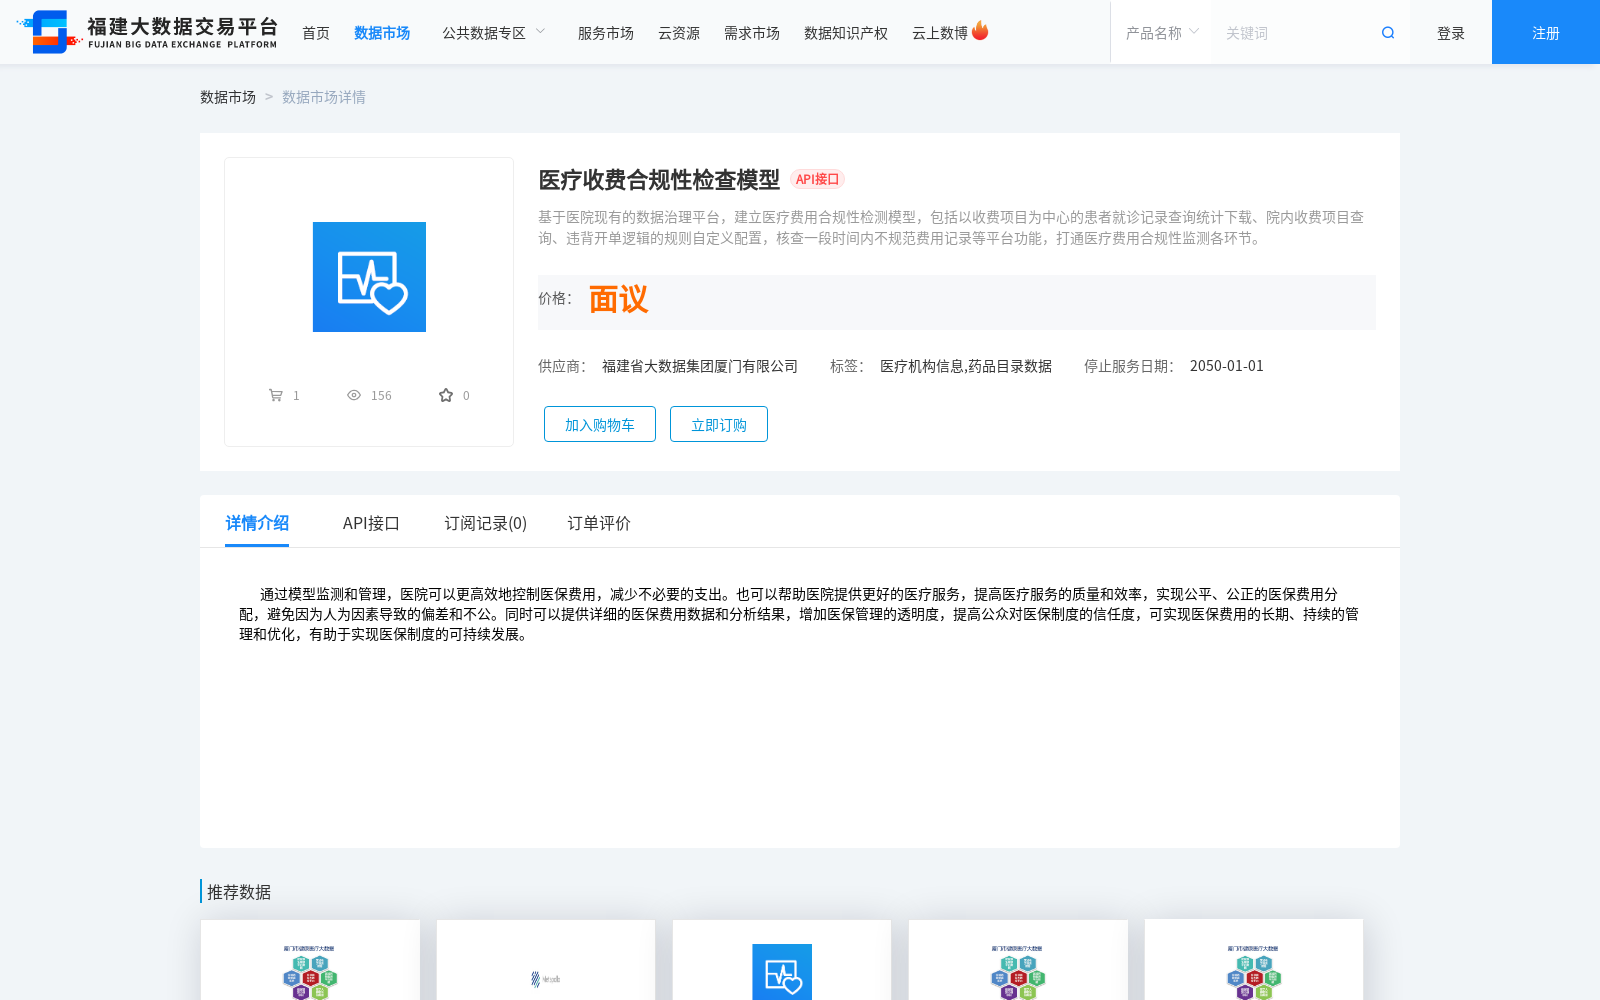Click the shopping cart count icon
The image size is (1600, 1000).
[x=276, y=395]
